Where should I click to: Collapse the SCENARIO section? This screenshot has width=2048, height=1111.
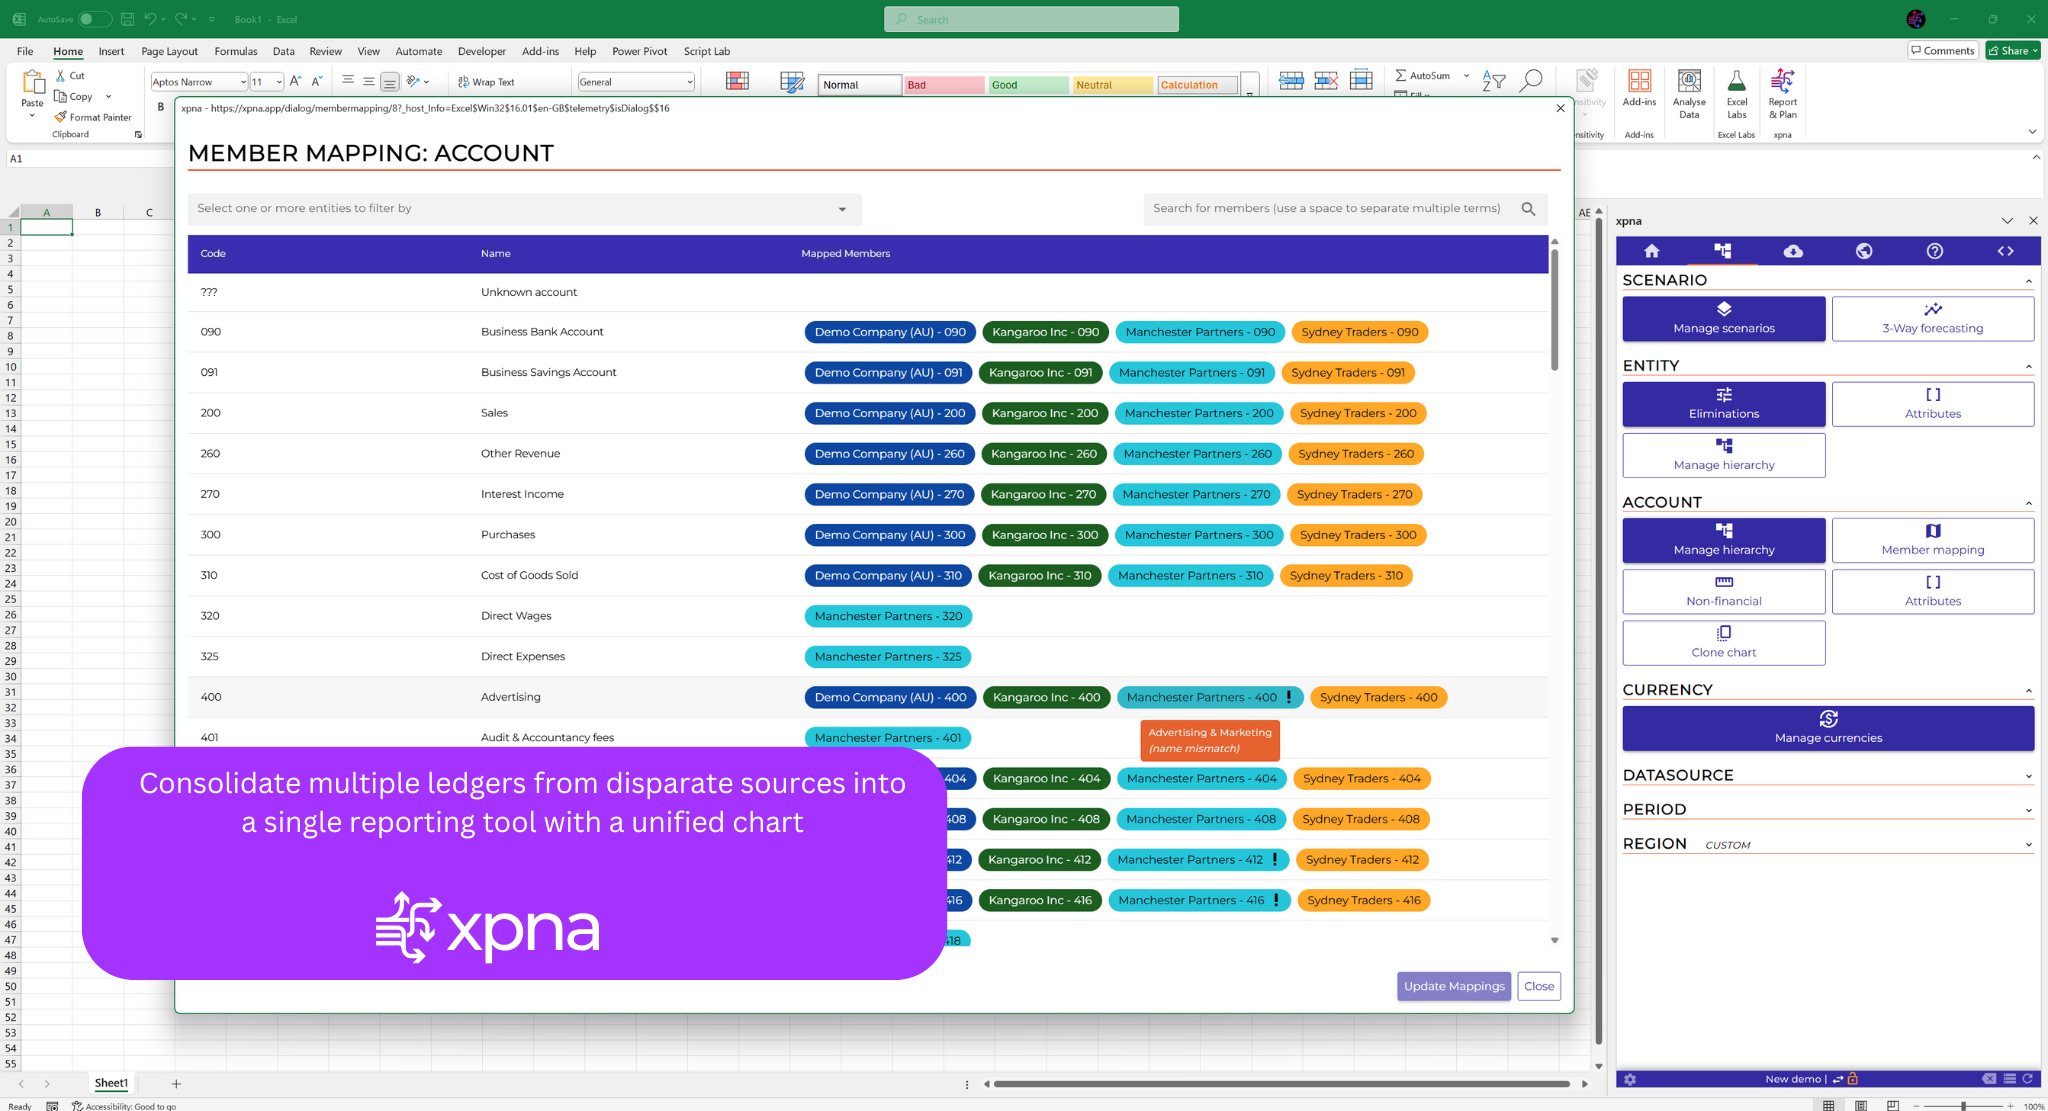2028,281
